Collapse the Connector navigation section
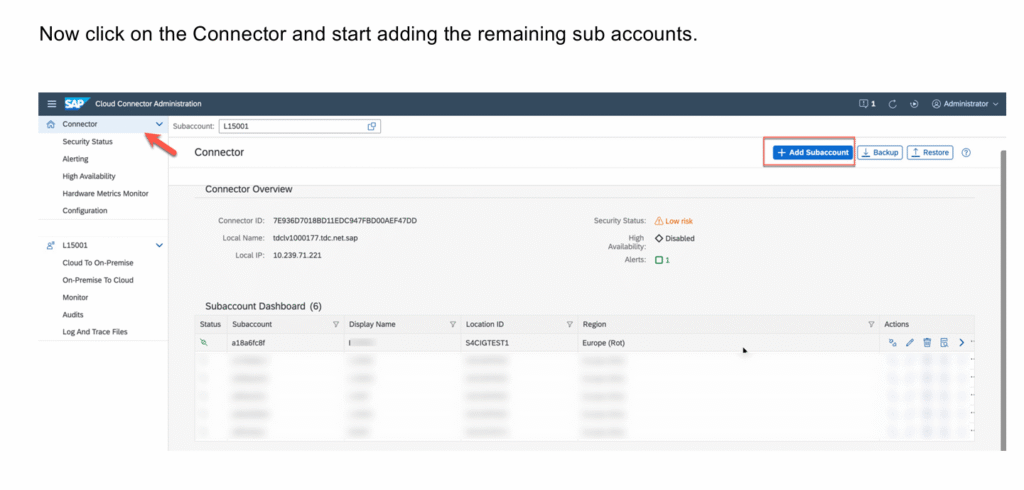The height and width of the screenshot is (490, 1024). [159, 124]
